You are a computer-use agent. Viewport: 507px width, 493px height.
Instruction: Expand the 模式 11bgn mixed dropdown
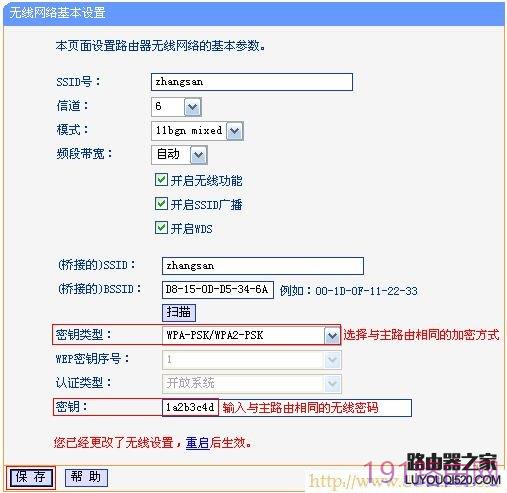(x=235, y=131)
